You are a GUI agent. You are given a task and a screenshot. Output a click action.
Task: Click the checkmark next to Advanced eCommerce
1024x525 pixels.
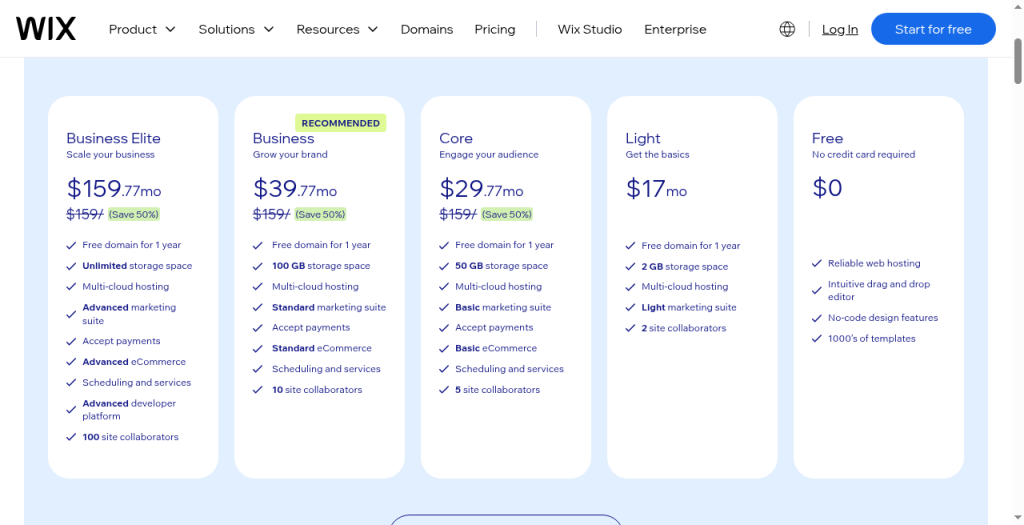coord(71,362)
